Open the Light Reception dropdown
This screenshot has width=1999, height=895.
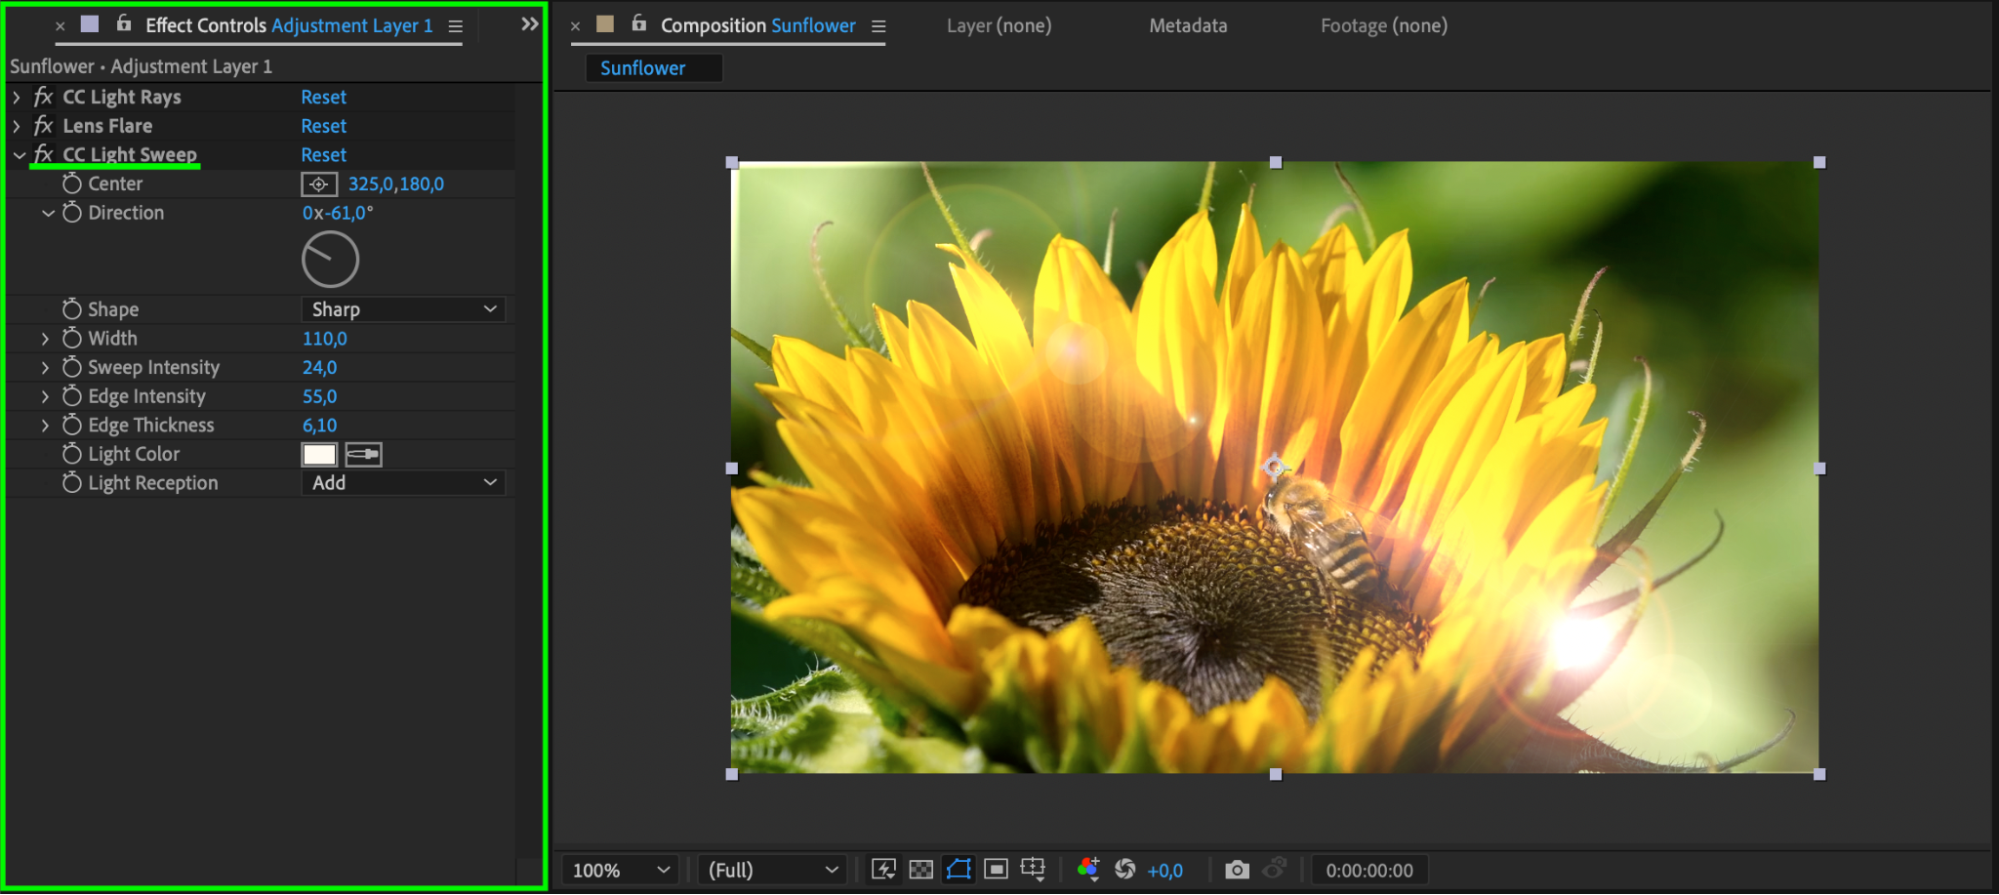pyautogui.click(x=403, y=483)
